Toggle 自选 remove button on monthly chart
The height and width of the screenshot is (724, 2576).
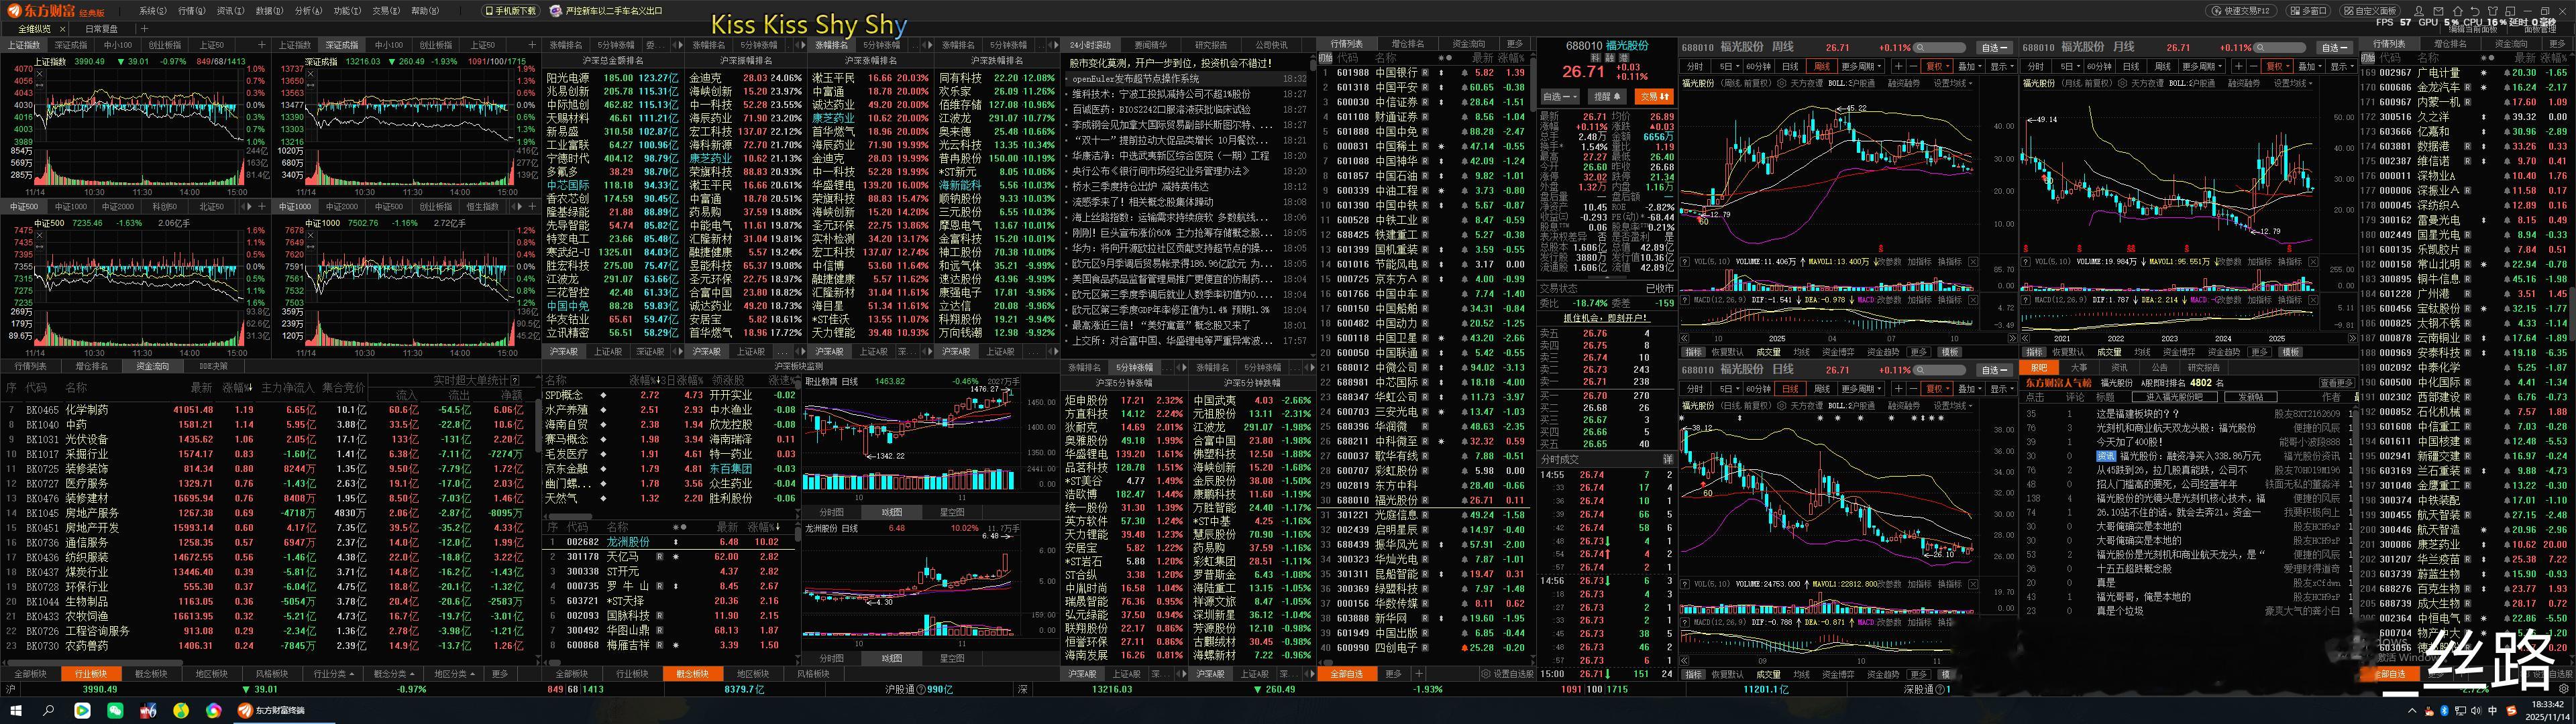(2334, 47)
